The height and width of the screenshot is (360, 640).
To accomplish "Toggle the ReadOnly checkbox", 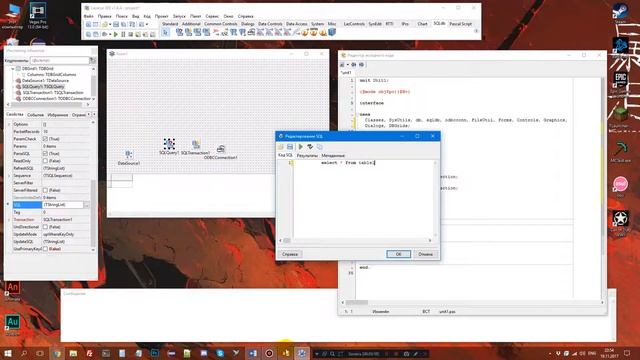I will coord(45,161).
